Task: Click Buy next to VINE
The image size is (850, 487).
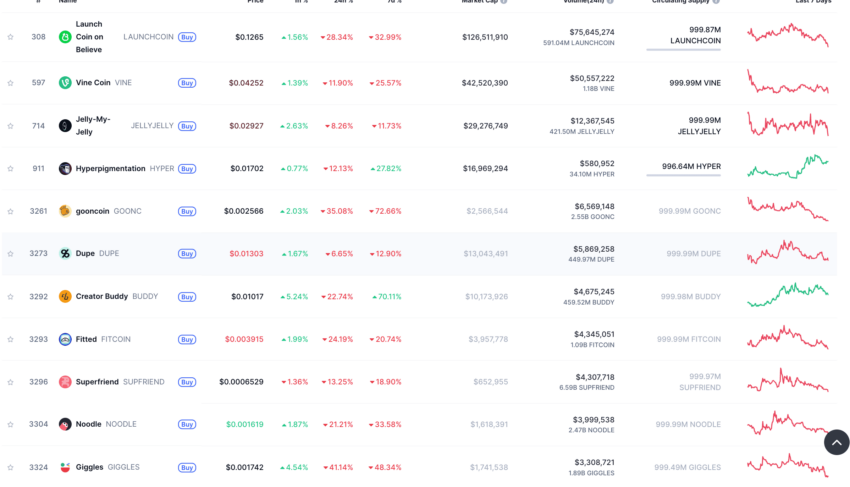Action: pyautogui.click(x=187, y=83)
